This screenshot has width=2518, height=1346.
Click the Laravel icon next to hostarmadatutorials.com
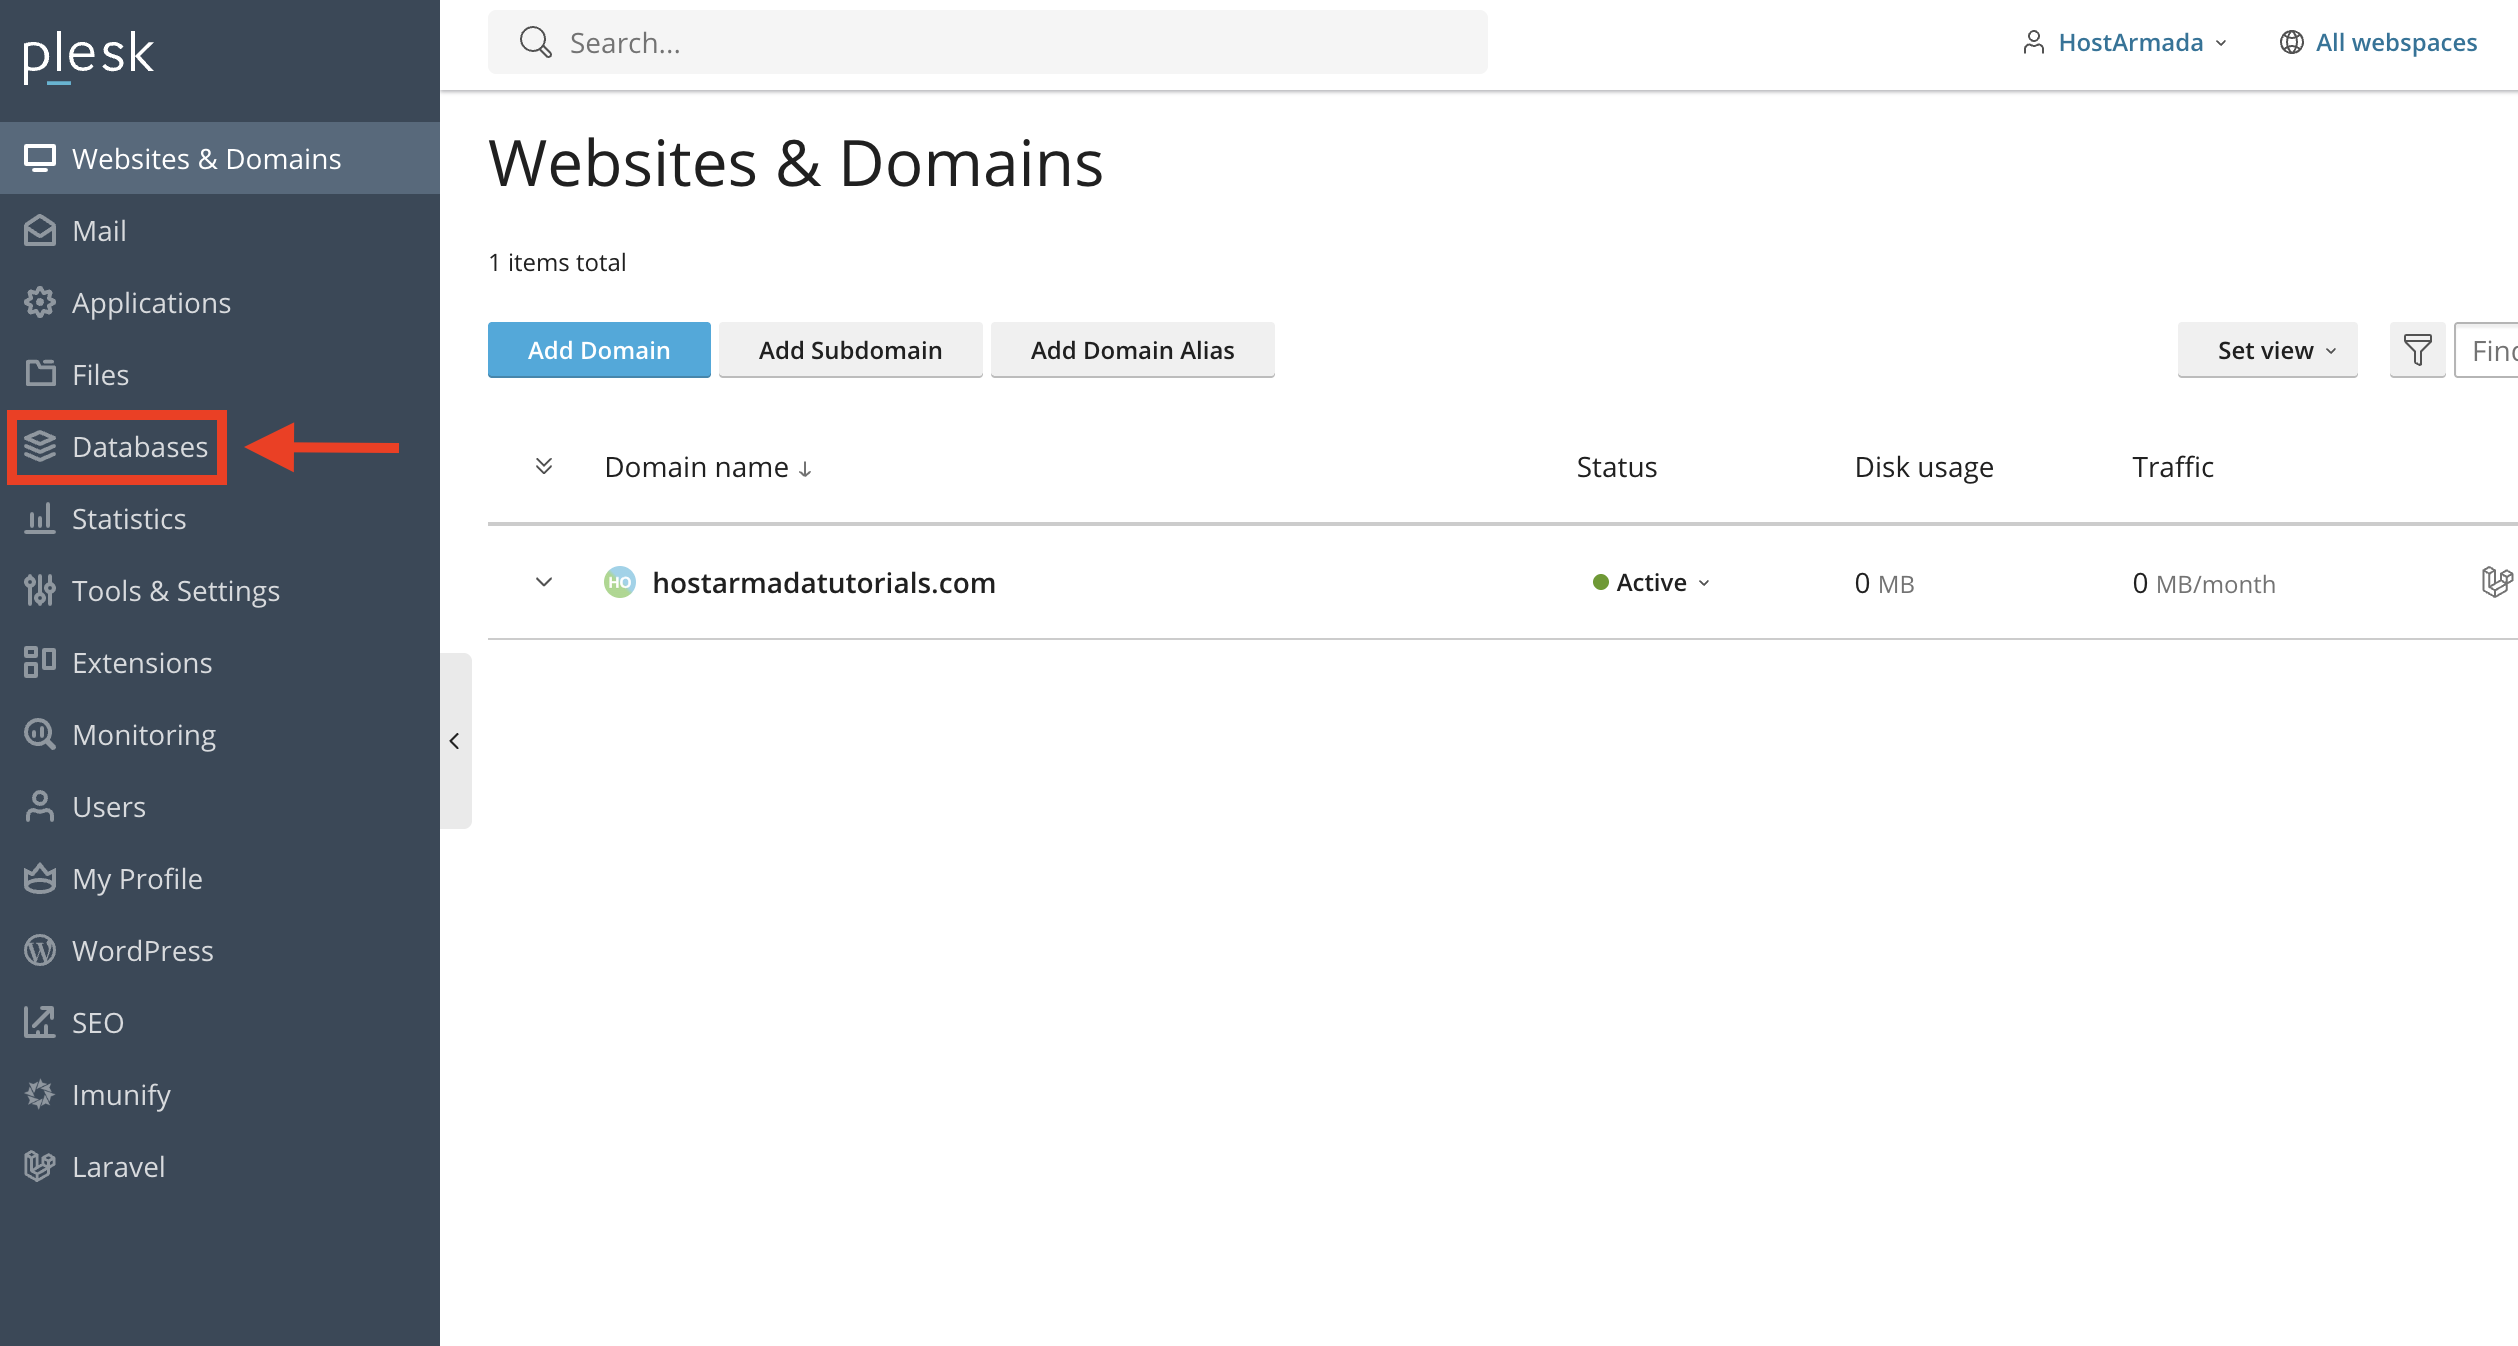click(x=2498, y=582)
